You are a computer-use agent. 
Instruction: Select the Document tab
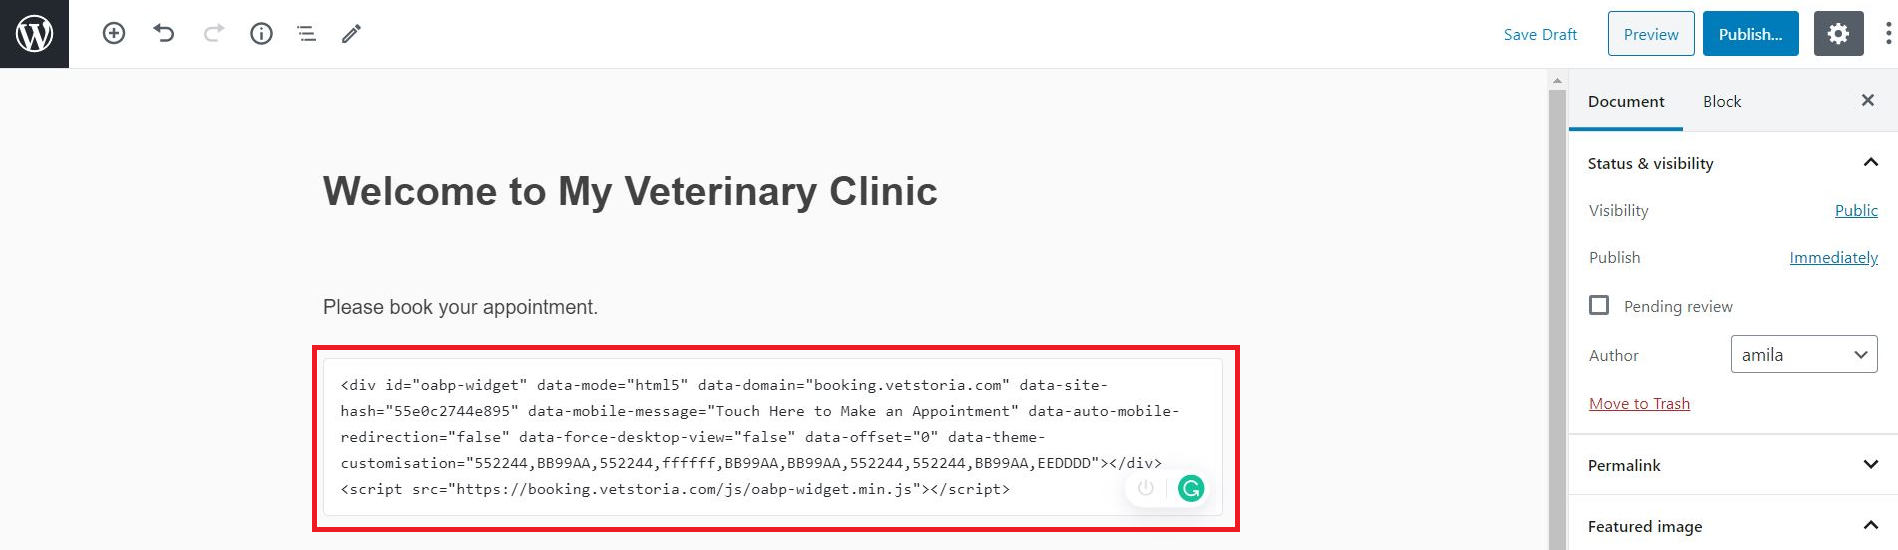click(1625, 101)
